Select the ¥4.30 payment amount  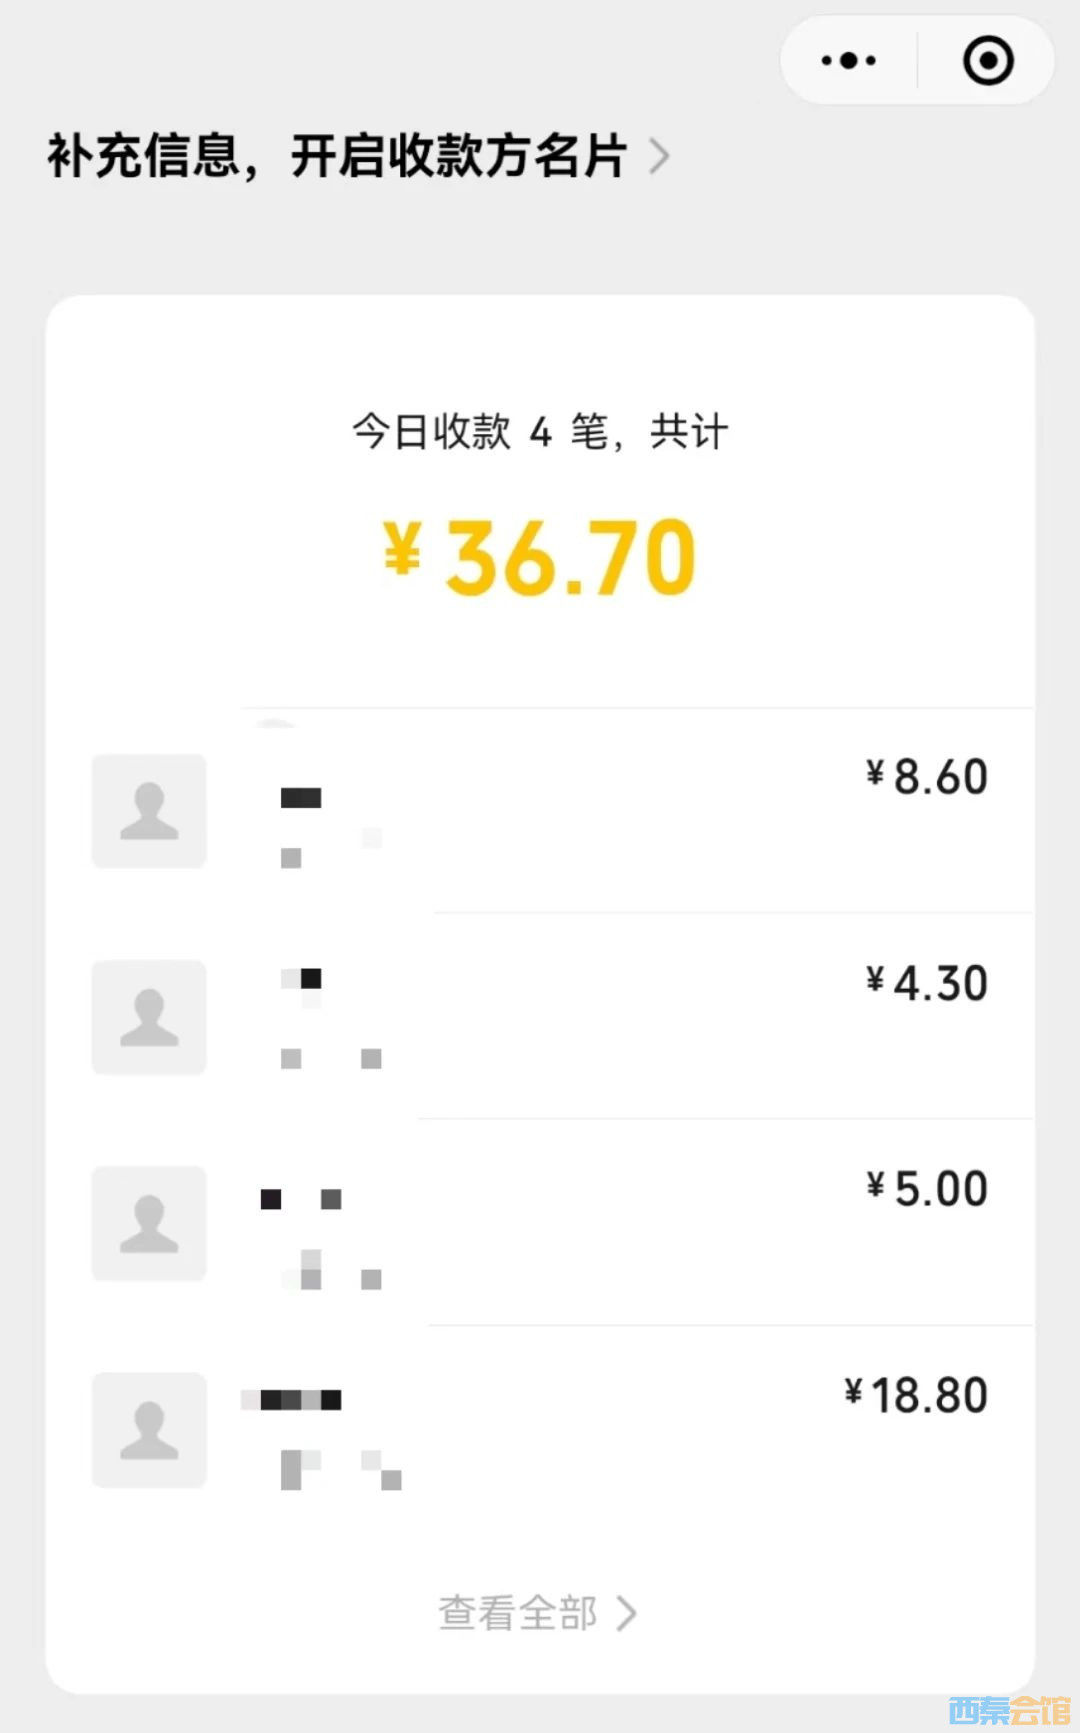(927, 983)
